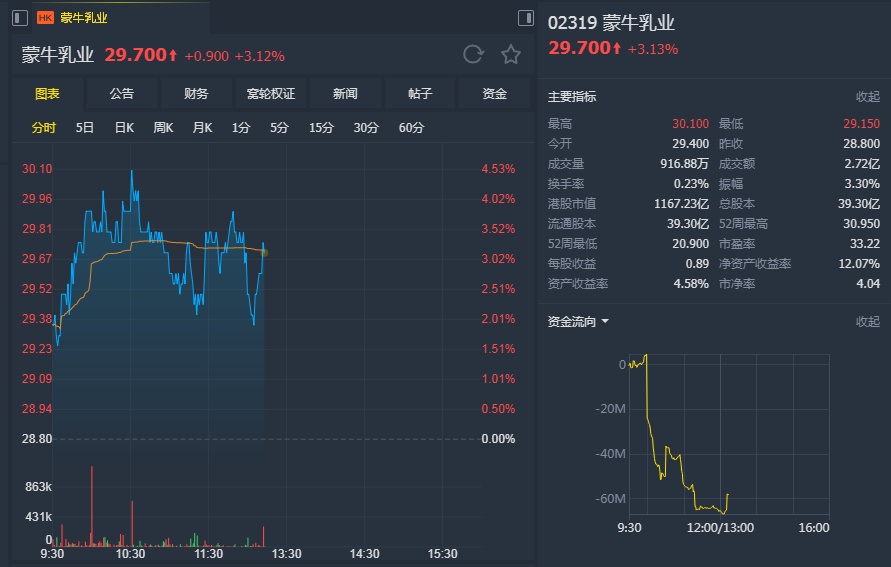Click the 蒙牛乳业 window title tab
Viewport: 891px width, 567px height.
[84, 18]
